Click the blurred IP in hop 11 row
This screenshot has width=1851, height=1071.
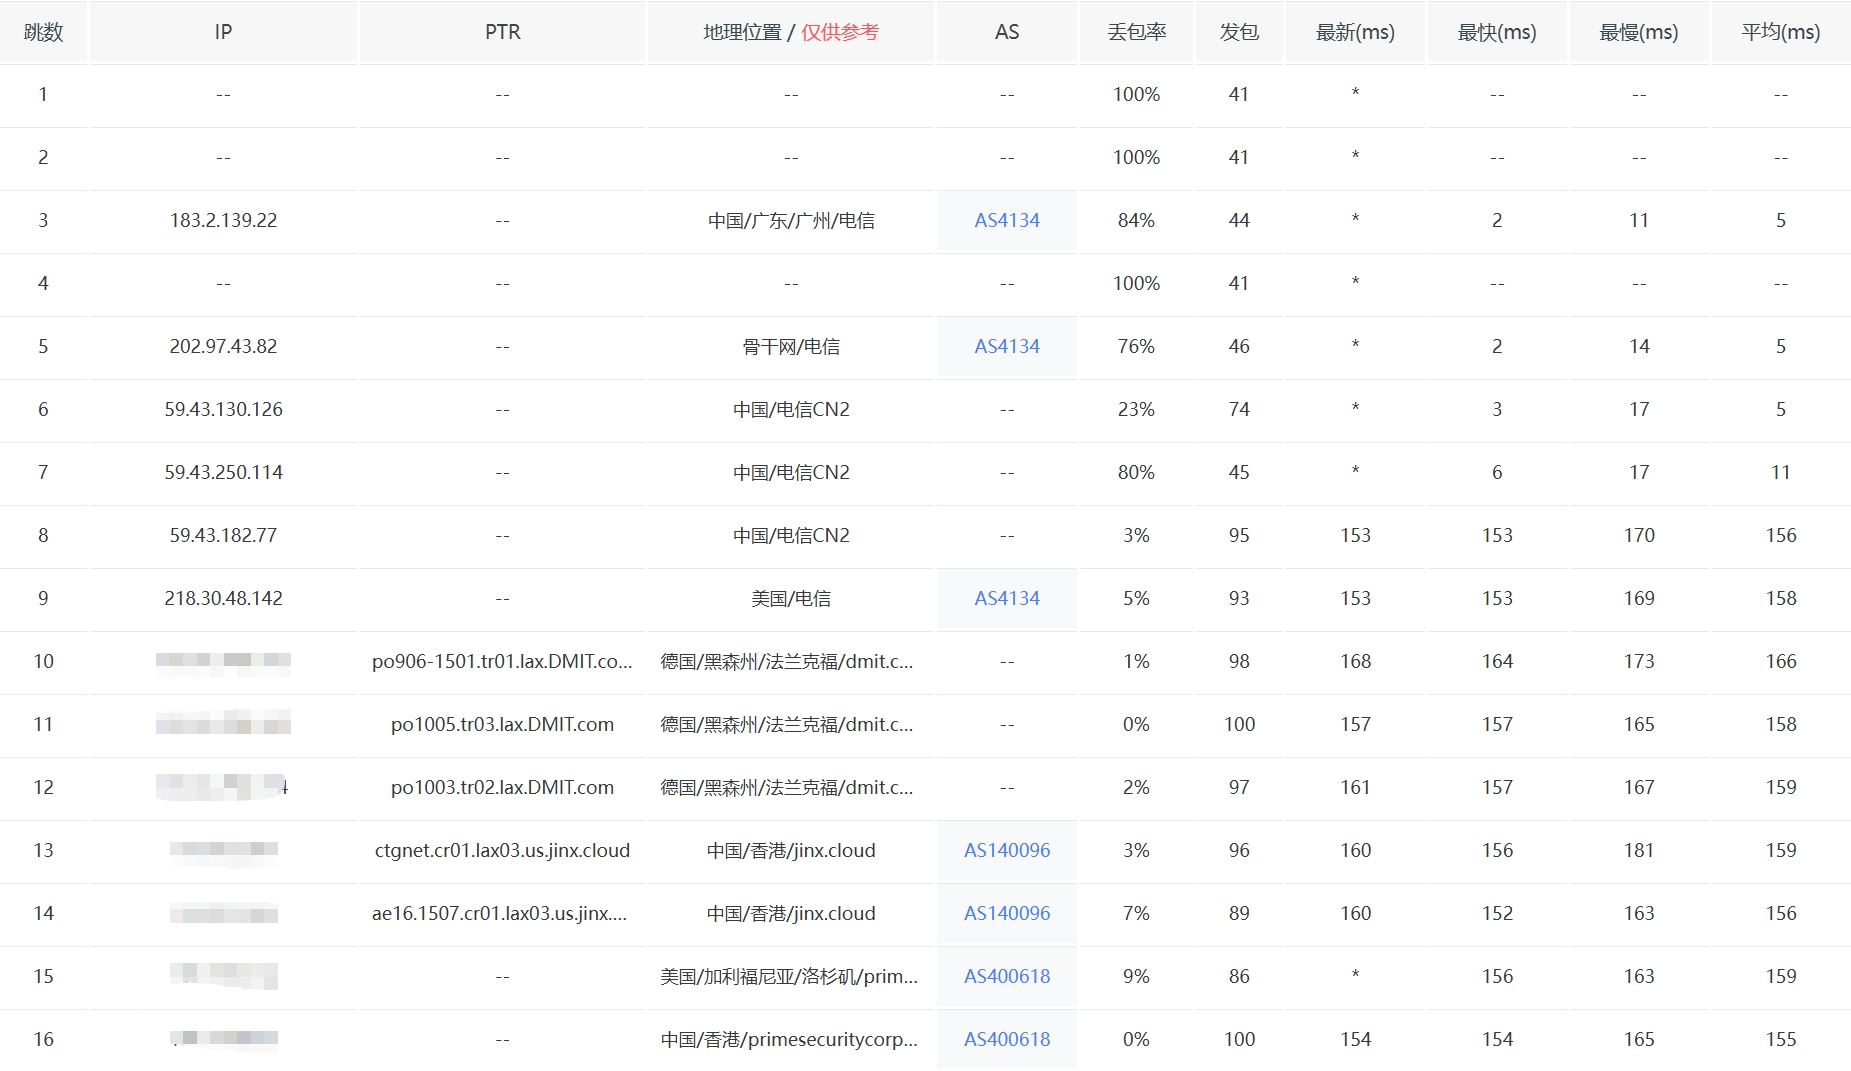point(223,723)
